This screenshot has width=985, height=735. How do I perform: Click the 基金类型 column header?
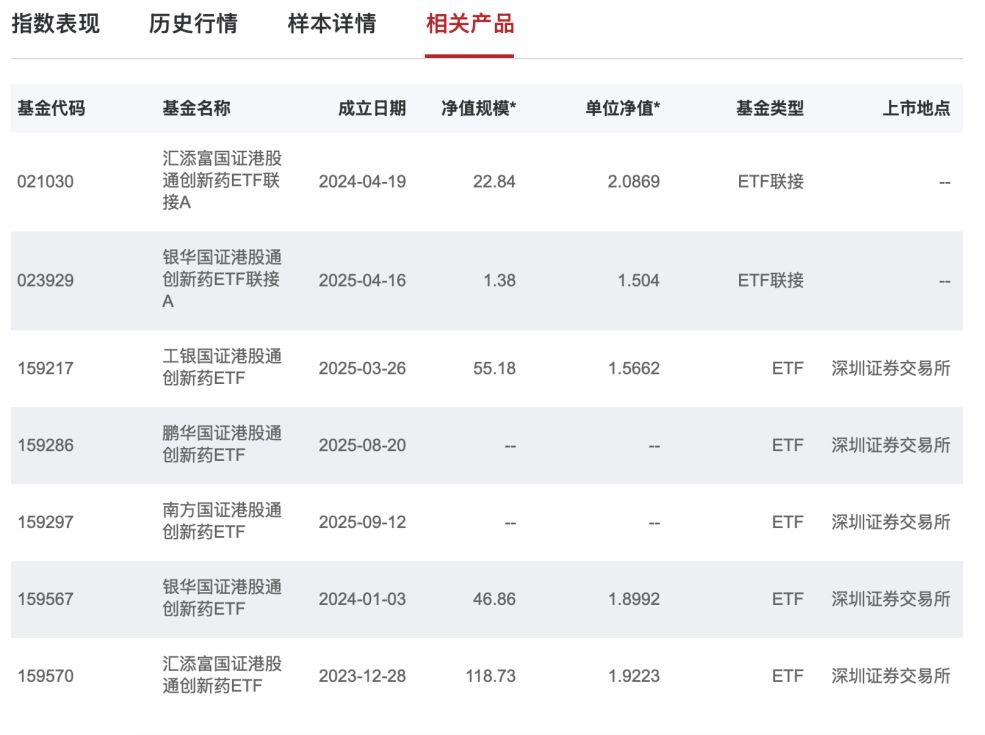pyautogui.click(x=769, y=108)
